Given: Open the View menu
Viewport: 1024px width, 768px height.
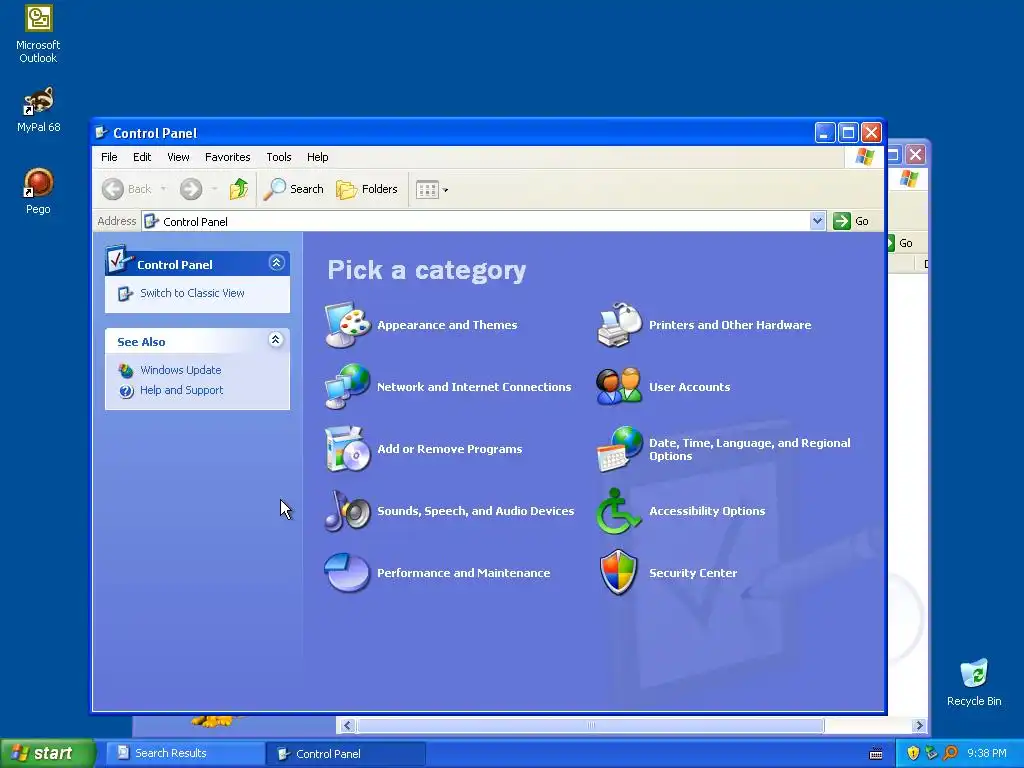Looking at the screenshot, I should coord(178,157).
